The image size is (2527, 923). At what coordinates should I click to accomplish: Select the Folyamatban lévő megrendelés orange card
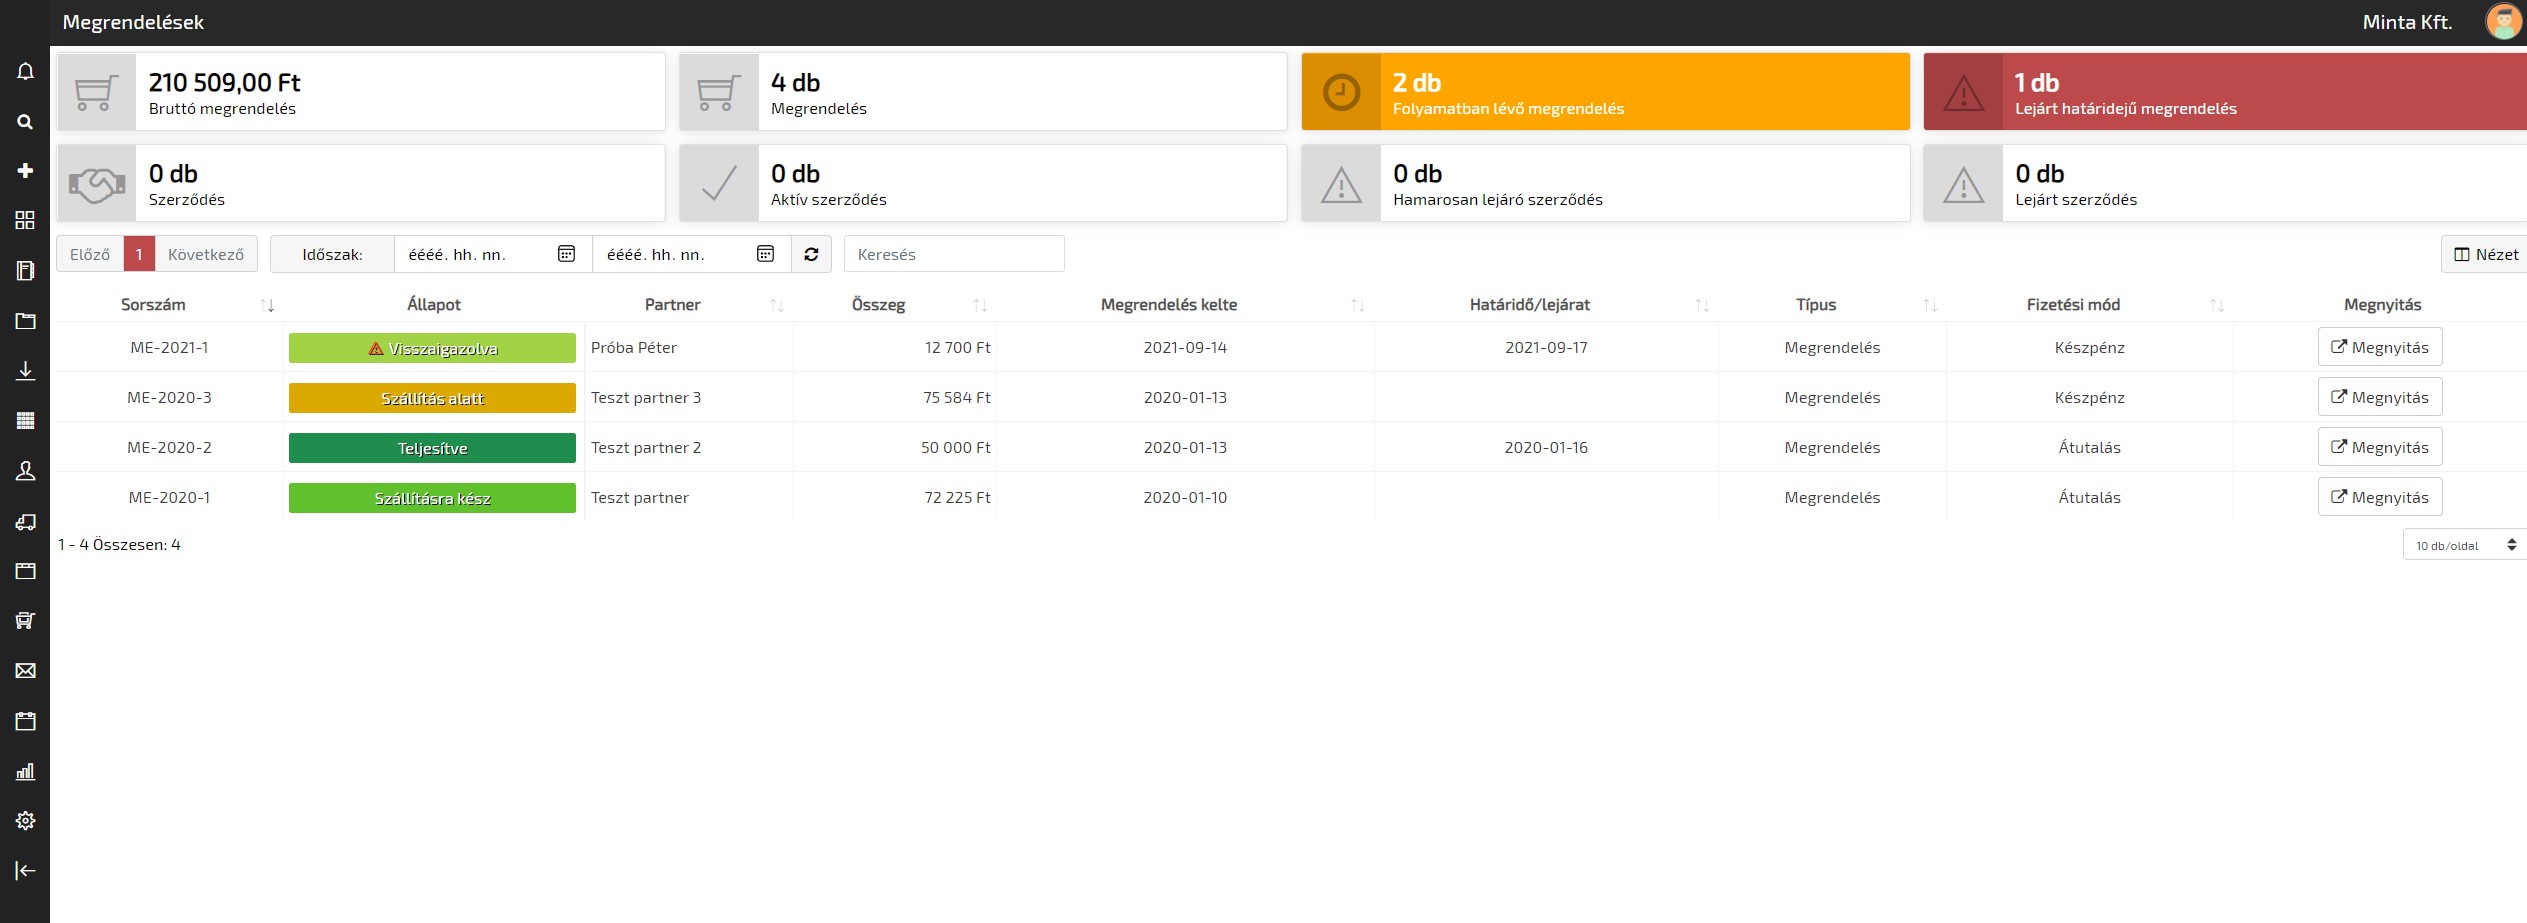(x=1605, y=92)
